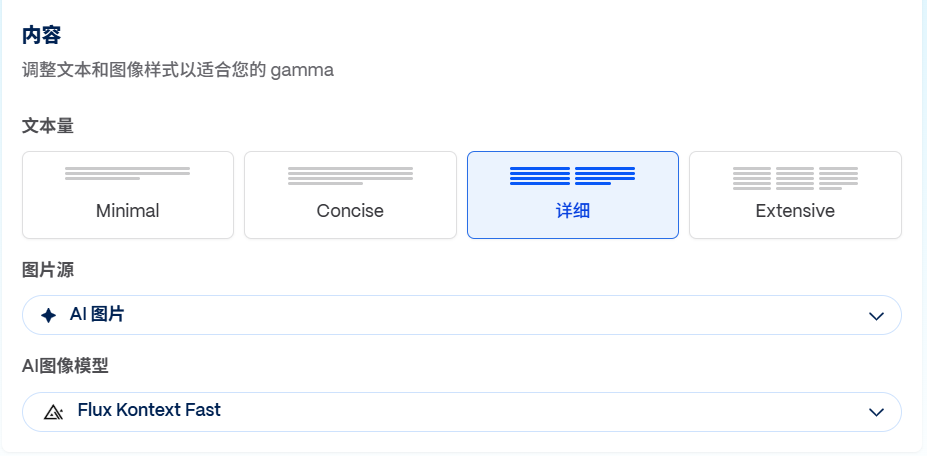The height and width of the screenshot is (456, 927).
Task: Click the blue two-column icon above 详细
Action: [x=573, y=176]
